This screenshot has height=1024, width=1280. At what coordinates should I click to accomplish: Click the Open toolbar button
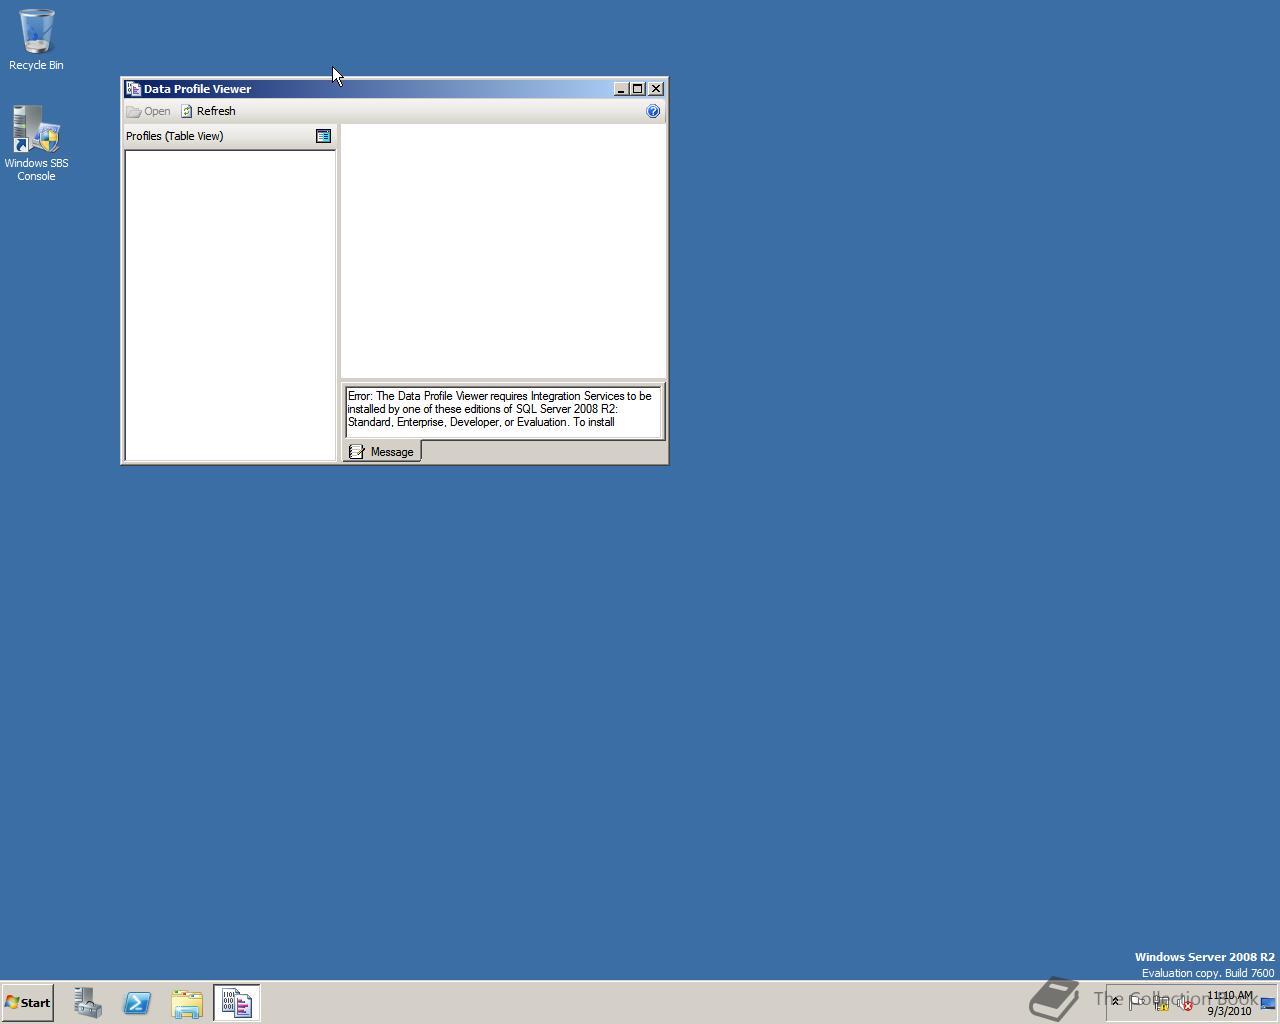tap(149, 111)
